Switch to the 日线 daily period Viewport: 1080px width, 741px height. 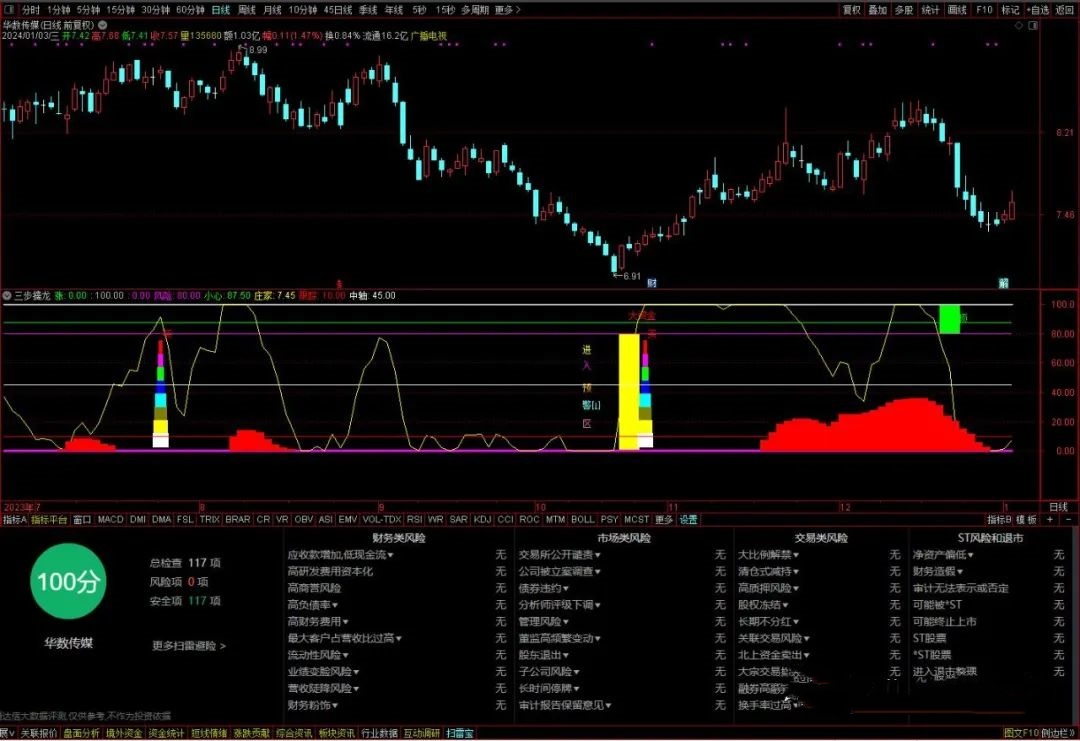(x=220, y=9)
